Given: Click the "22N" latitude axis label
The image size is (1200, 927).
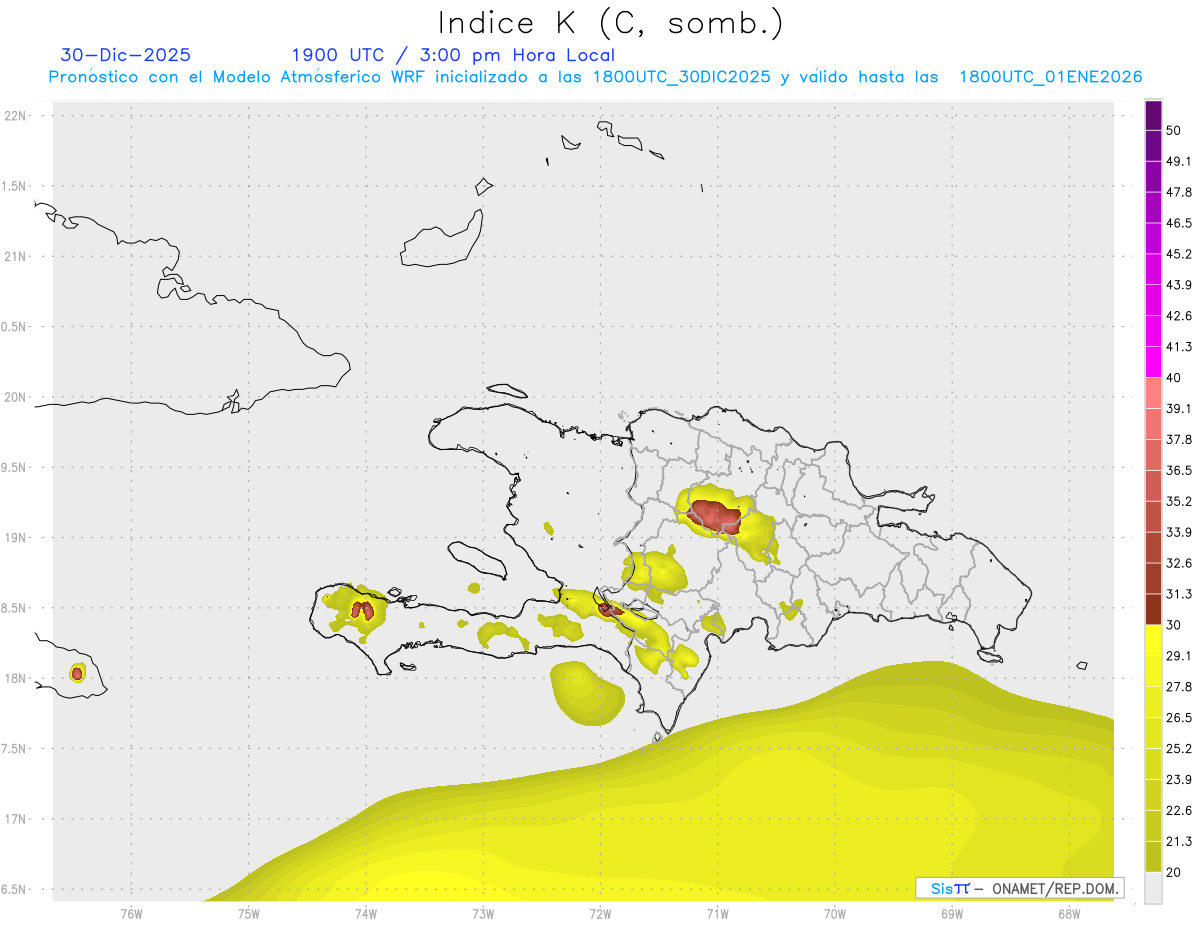Looking at the screenshot, I should click(17, 116).
